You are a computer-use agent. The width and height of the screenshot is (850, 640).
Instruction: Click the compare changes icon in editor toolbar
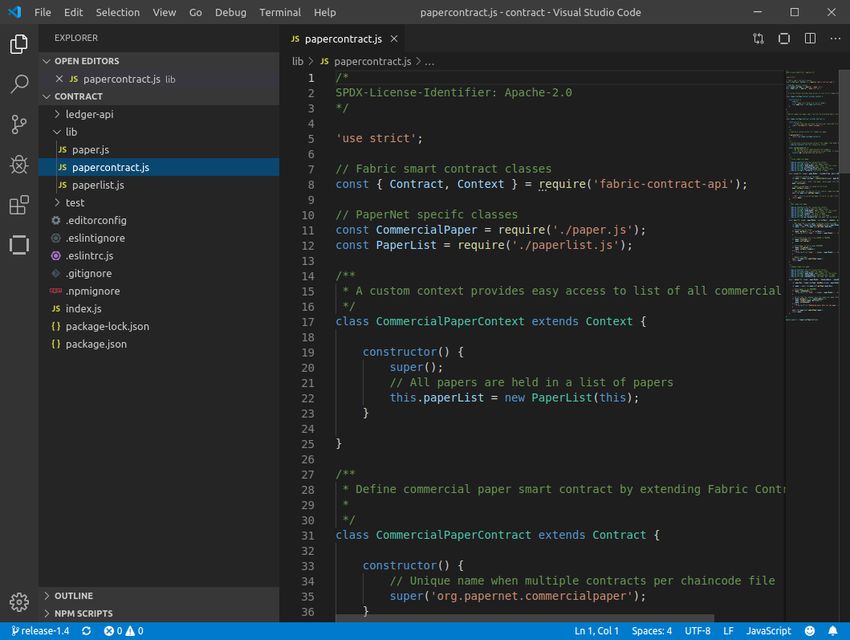[758, 38]
